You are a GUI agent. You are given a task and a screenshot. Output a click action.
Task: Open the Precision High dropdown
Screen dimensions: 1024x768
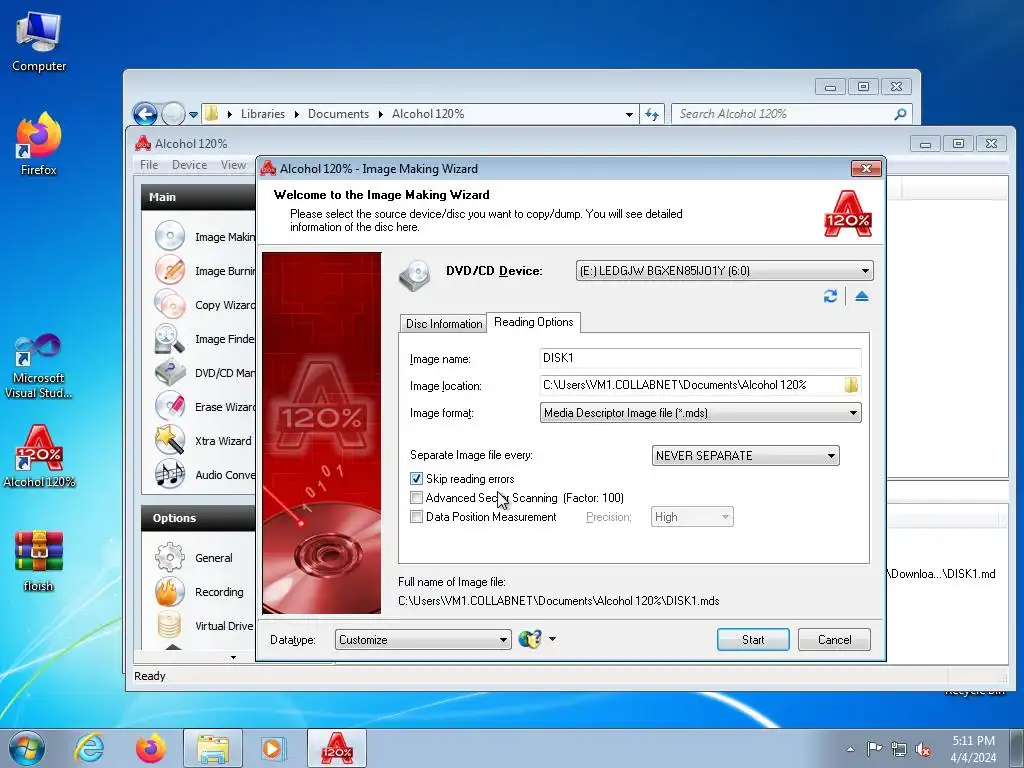[x=692, y=517]
